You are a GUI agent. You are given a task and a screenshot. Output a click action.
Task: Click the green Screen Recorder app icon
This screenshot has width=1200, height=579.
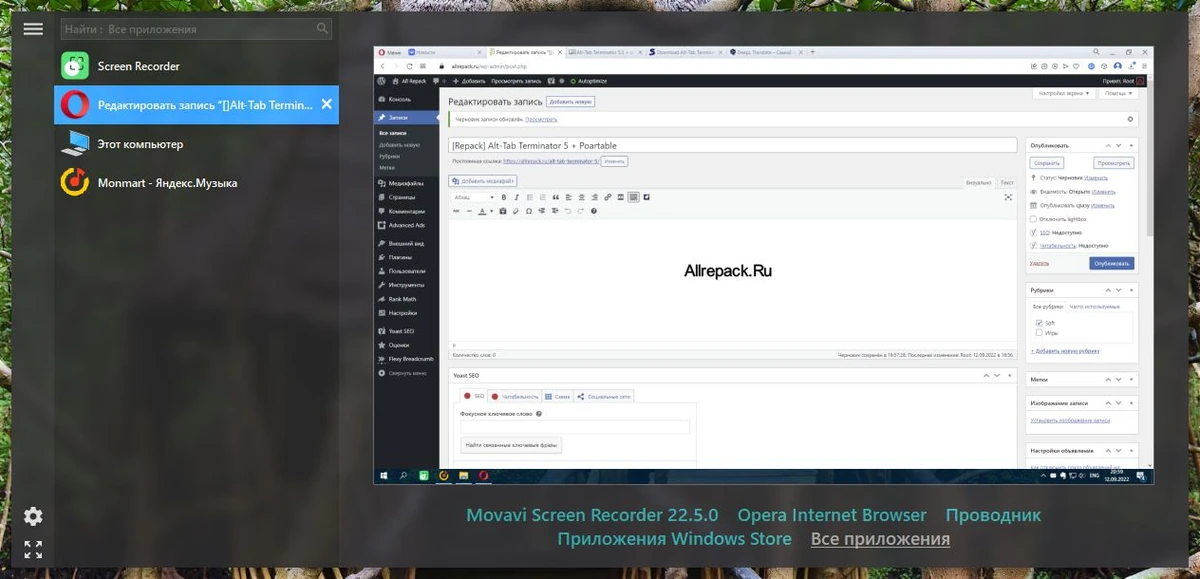[75, 66]
